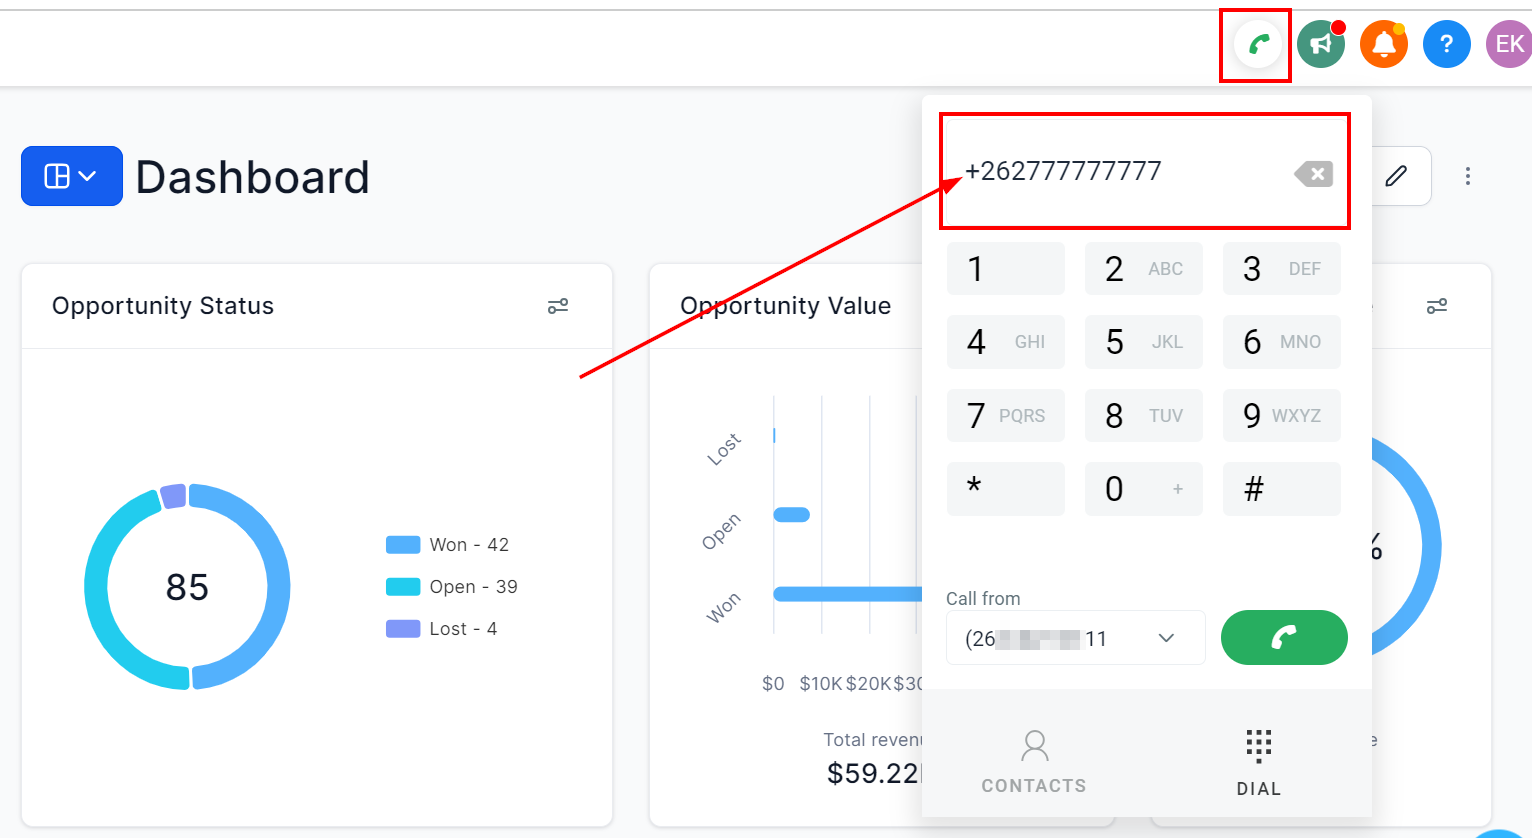Click the Lost - 4 legend text
The height and width of the screenshot is (838, 1532).
(x=463, y=629)
